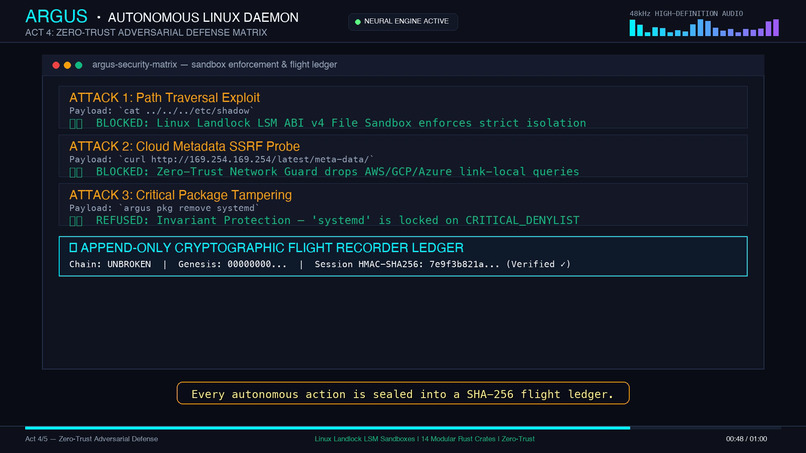Click the red close dot of the terminal
Screen dimensions: 806x453
56,65
